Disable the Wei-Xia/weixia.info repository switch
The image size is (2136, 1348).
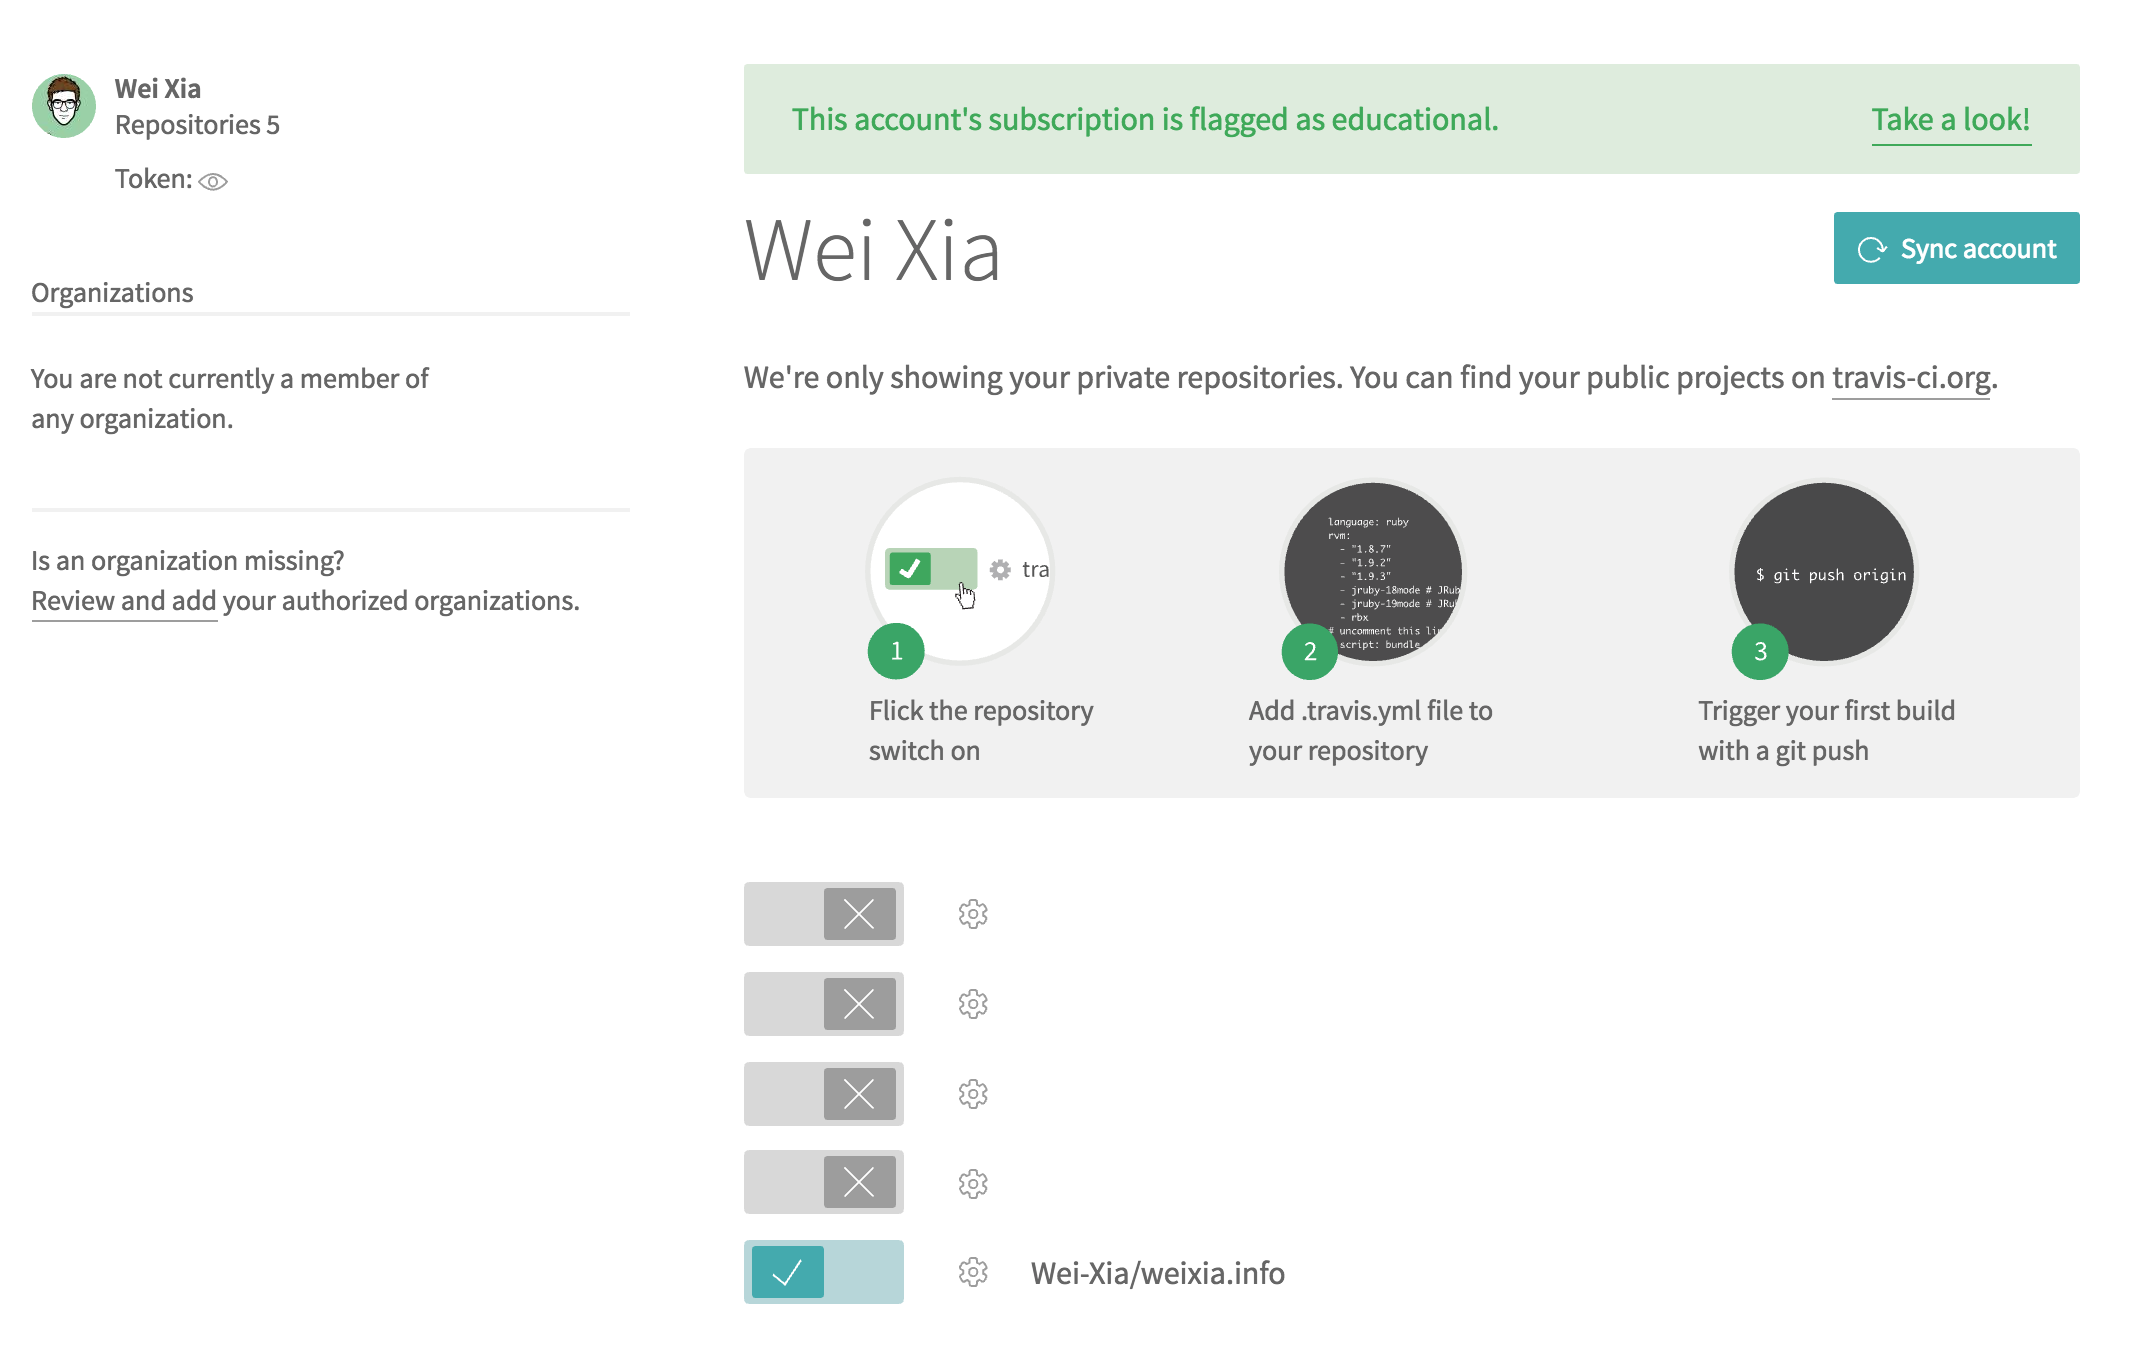click(824, 1272)
